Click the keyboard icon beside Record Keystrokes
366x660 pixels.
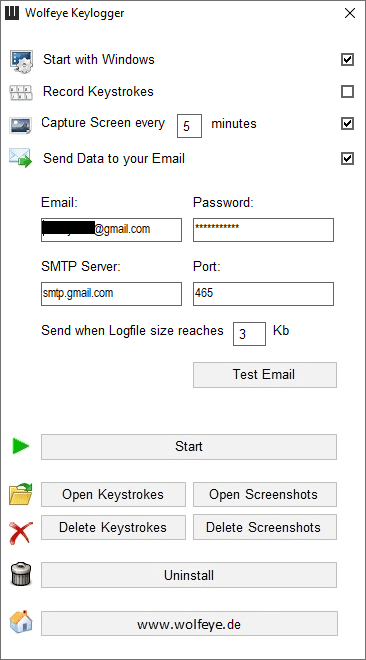point(21,93)
